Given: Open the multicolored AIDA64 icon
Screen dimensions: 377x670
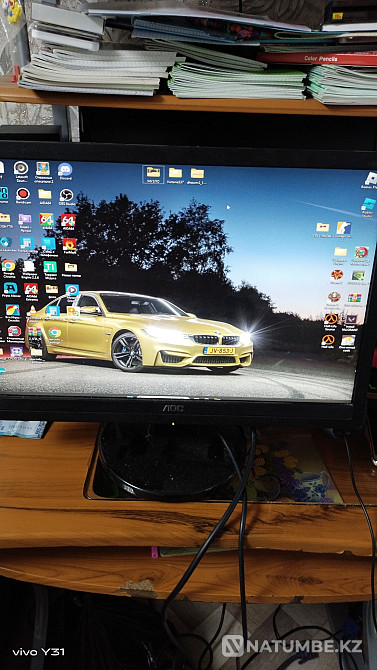Looking at the screenshot, I should tap(47, 220).
